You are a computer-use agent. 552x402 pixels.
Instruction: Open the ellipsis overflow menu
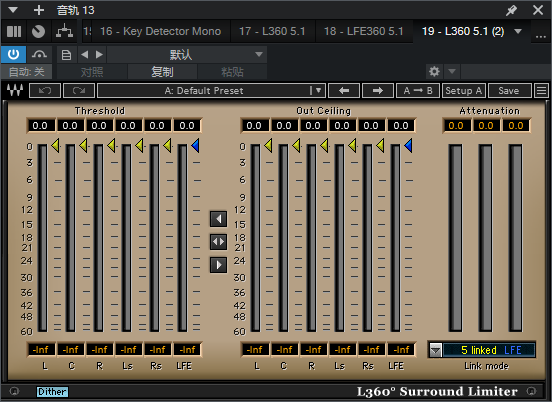point(541,36)
